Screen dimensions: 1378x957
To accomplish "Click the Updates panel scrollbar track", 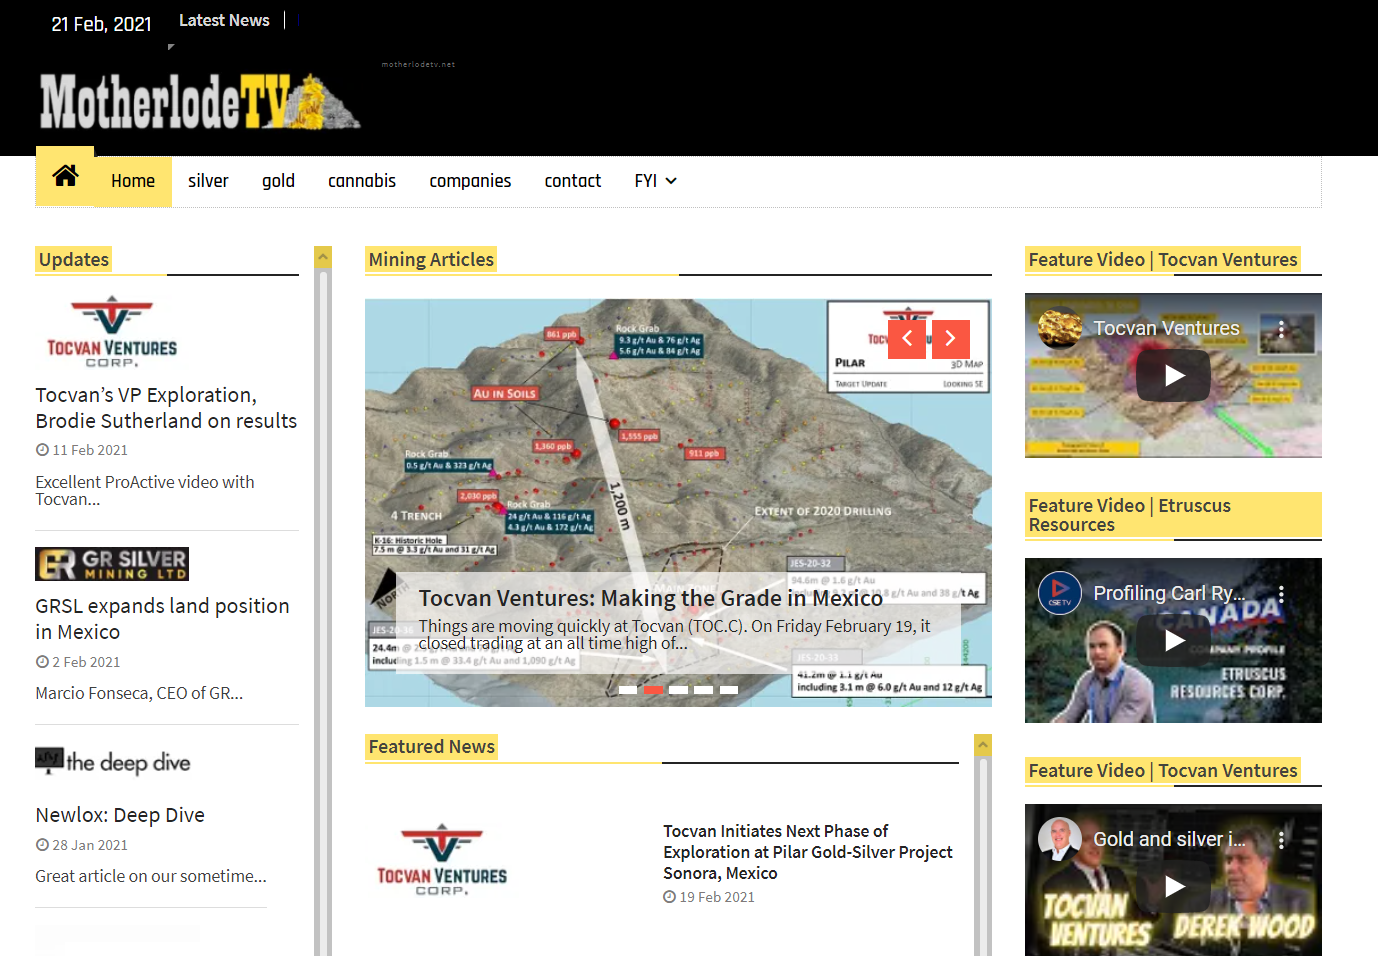I will (322, 610).
